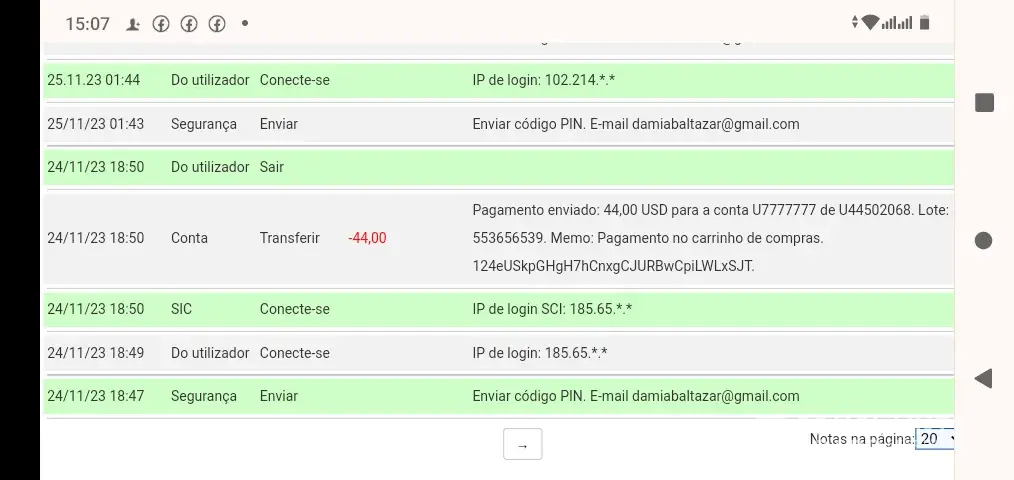Viewport: 1014px width, 480px height.
Task: Click the 24/11/23 18:49 date cell
Action: coord(96,353)
